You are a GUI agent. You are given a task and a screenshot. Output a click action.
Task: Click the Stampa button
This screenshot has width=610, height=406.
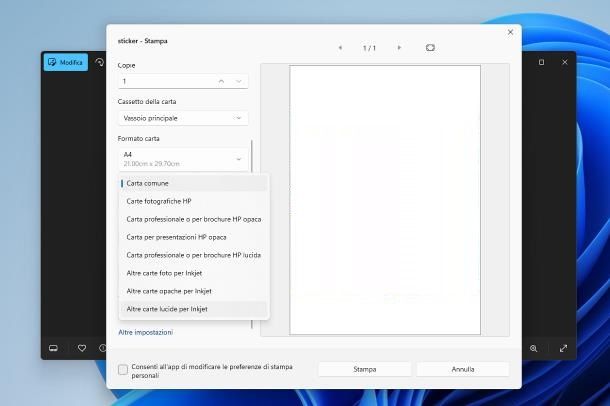point(365,369)
